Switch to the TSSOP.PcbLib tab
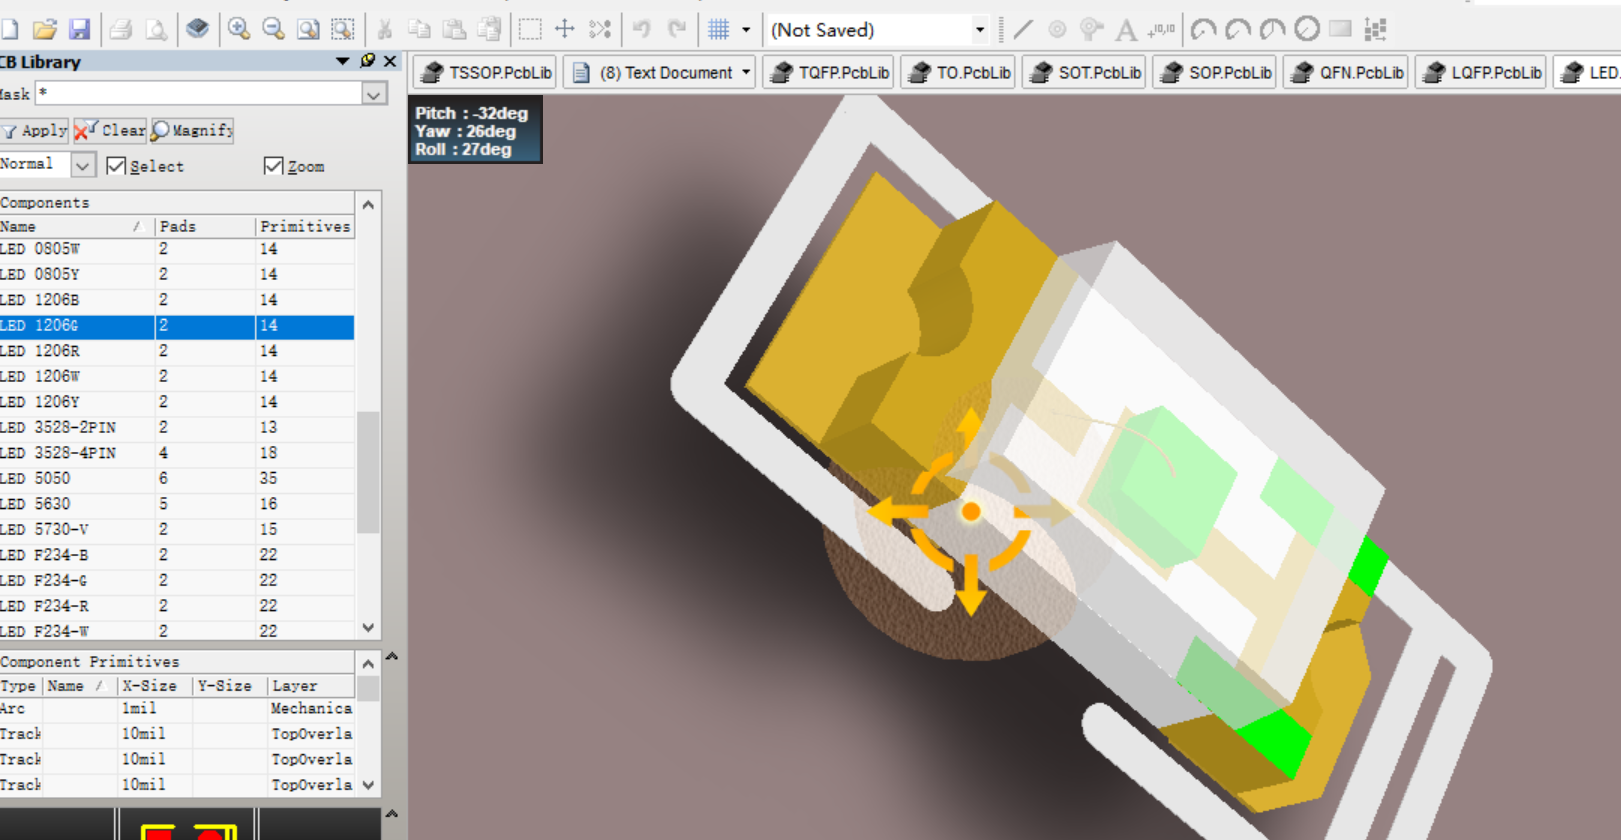Screen dimensions: 1621x840 (486, 72)
